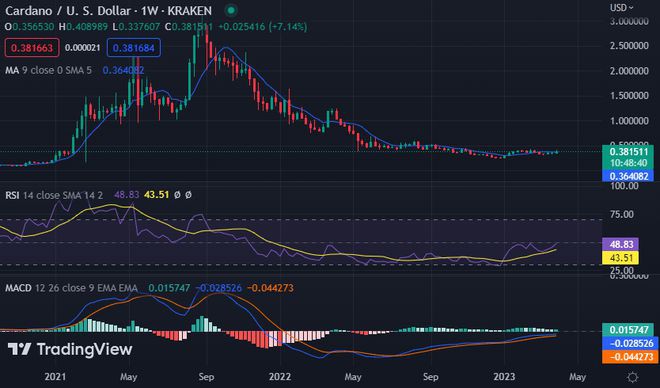Screen dimensions: 660x388
Task: Click green MACD axis label 0.015747
Action: (628, 330)
